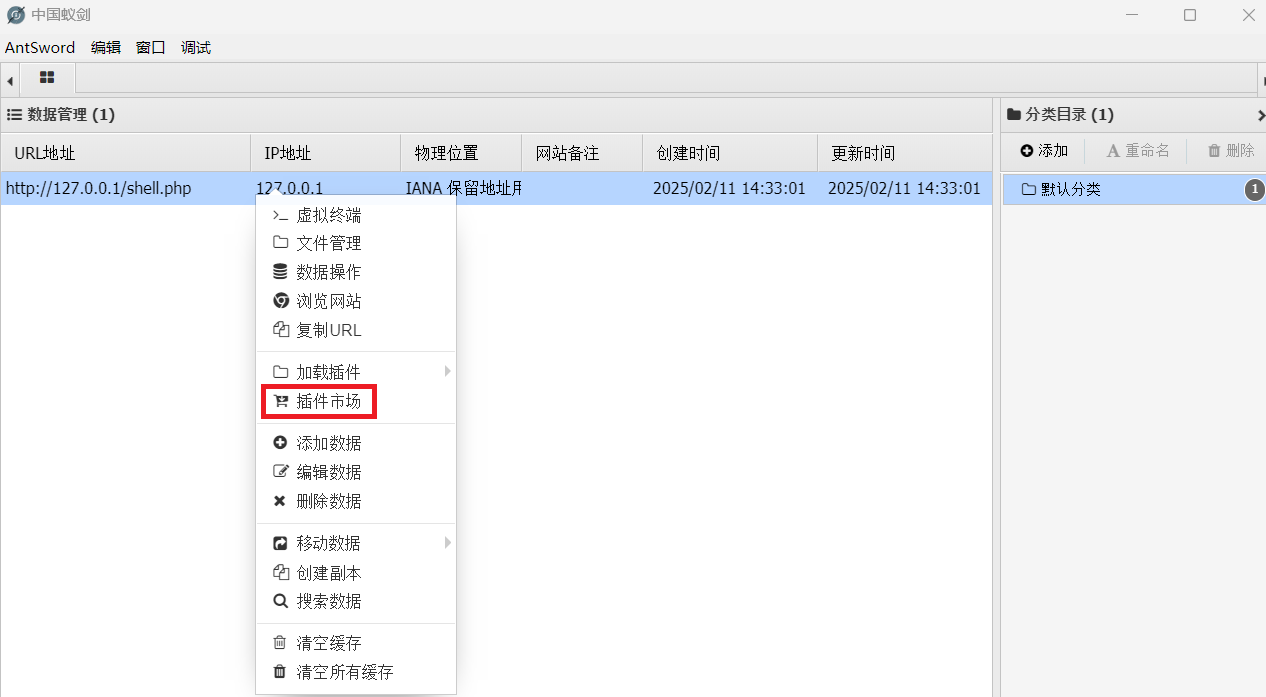Viewport: 1266px width, 697px height.
Task: Choose 数据操作 in the context menu
Action: 356,272
